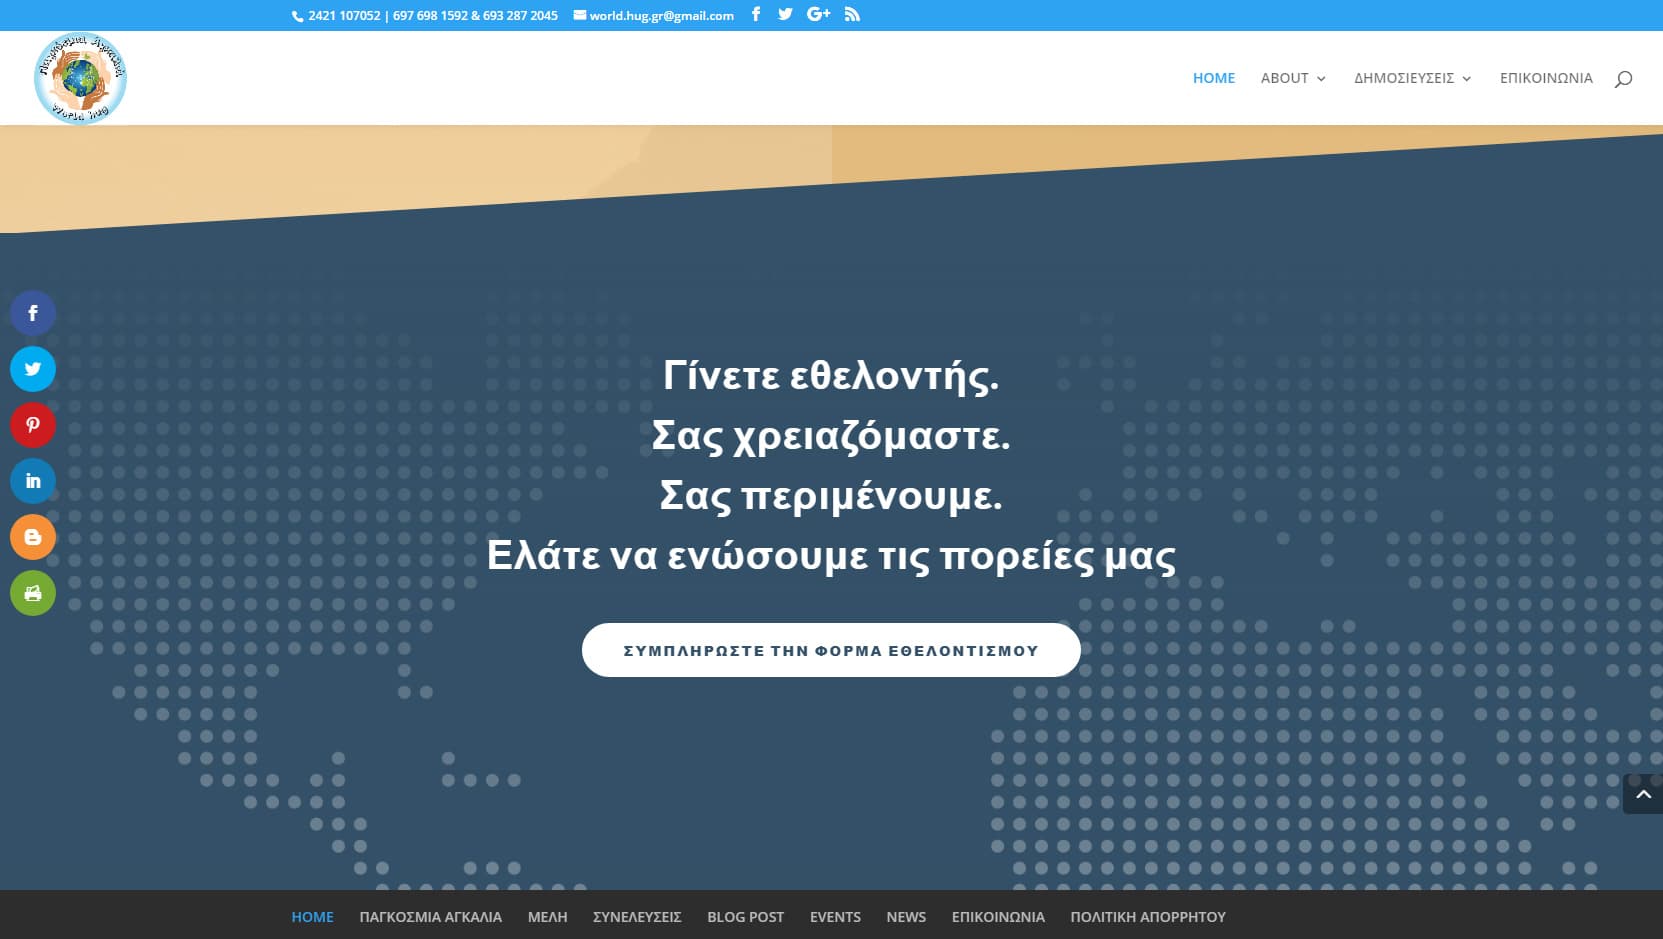Share via the sidebar Twitter button

33,369
